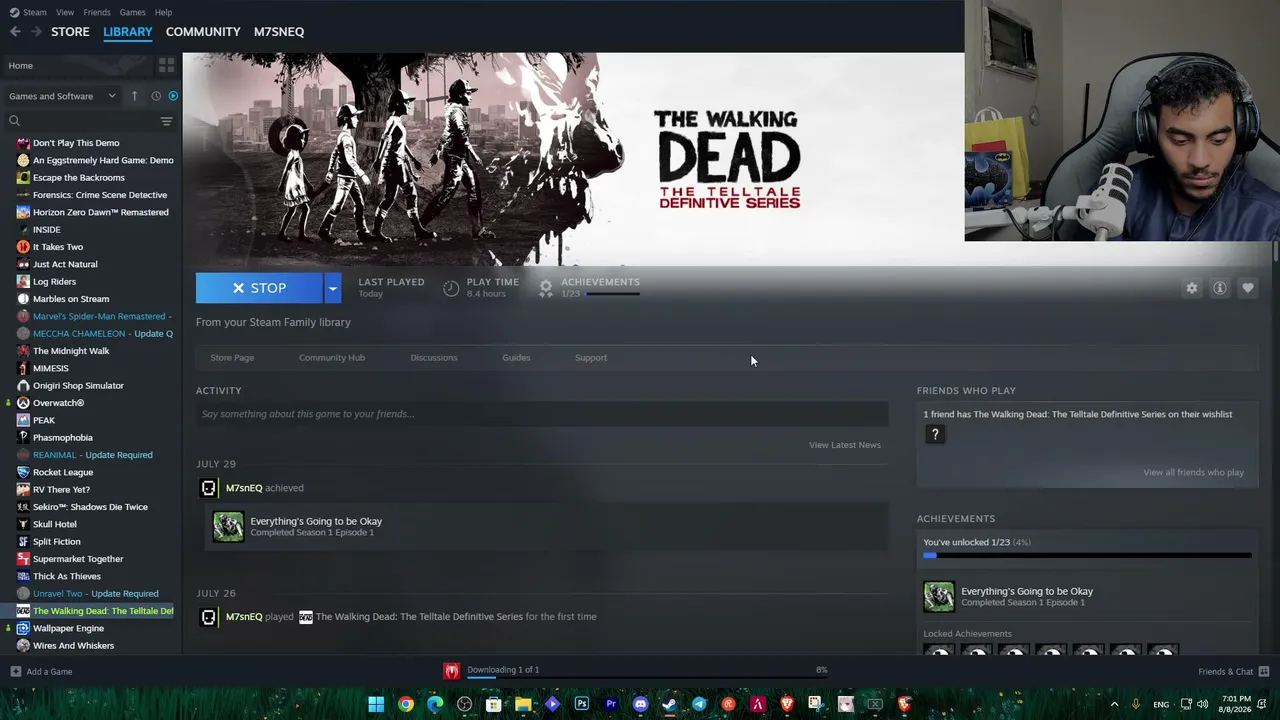The width and height of the screenshot is (1280, 720).
Task: Click the Windows Start button
Action: pyautogui.click(x=376, y=704)
